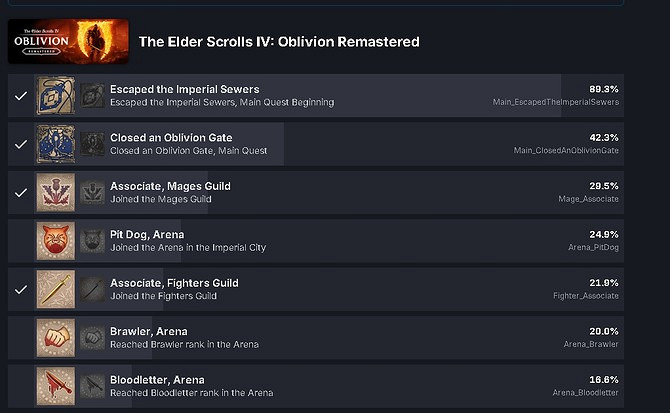The image size is (670, 413).
Task: Click the Main_ClosedAnOblivionGate API name
Action: coord(566,151)
